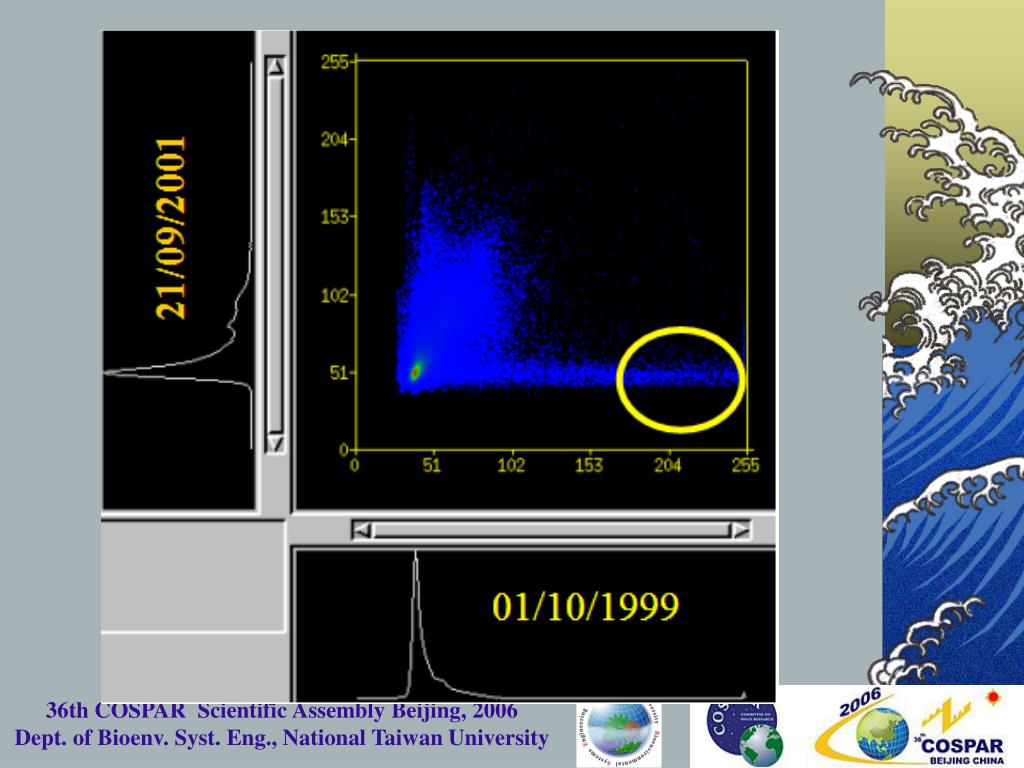Screen dimensions: 1024x768
Task: Click the vertical scrollbar track
Action: 276,255
